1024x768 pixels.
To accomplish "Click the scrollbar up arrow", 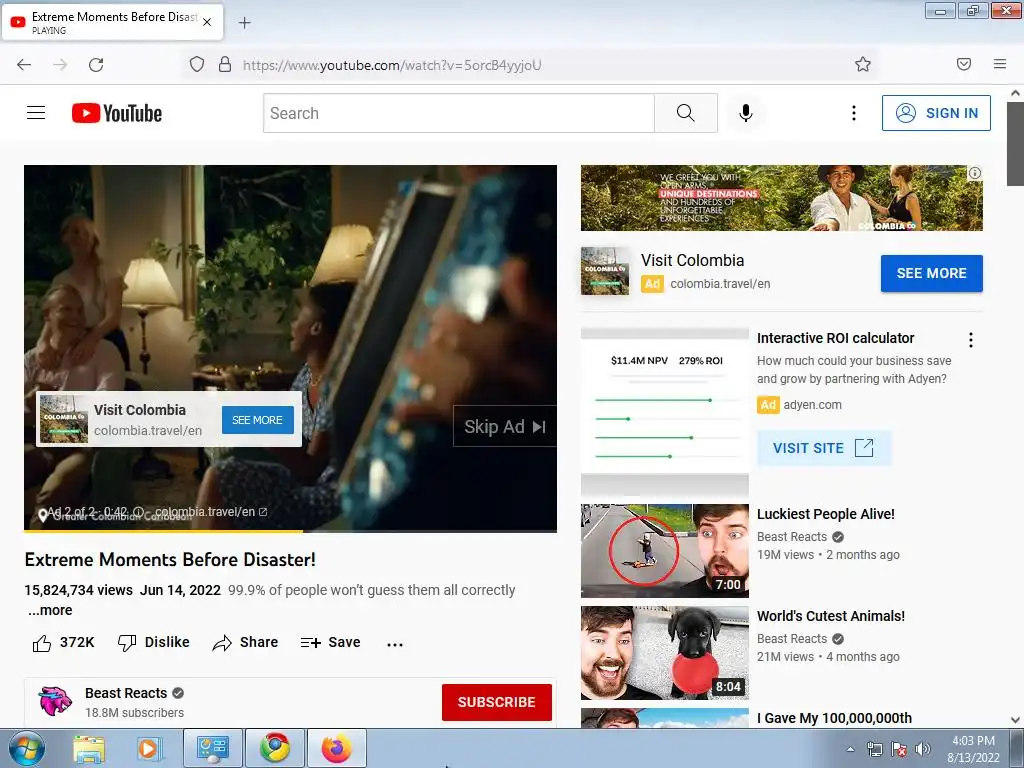I will (1016, 93).
